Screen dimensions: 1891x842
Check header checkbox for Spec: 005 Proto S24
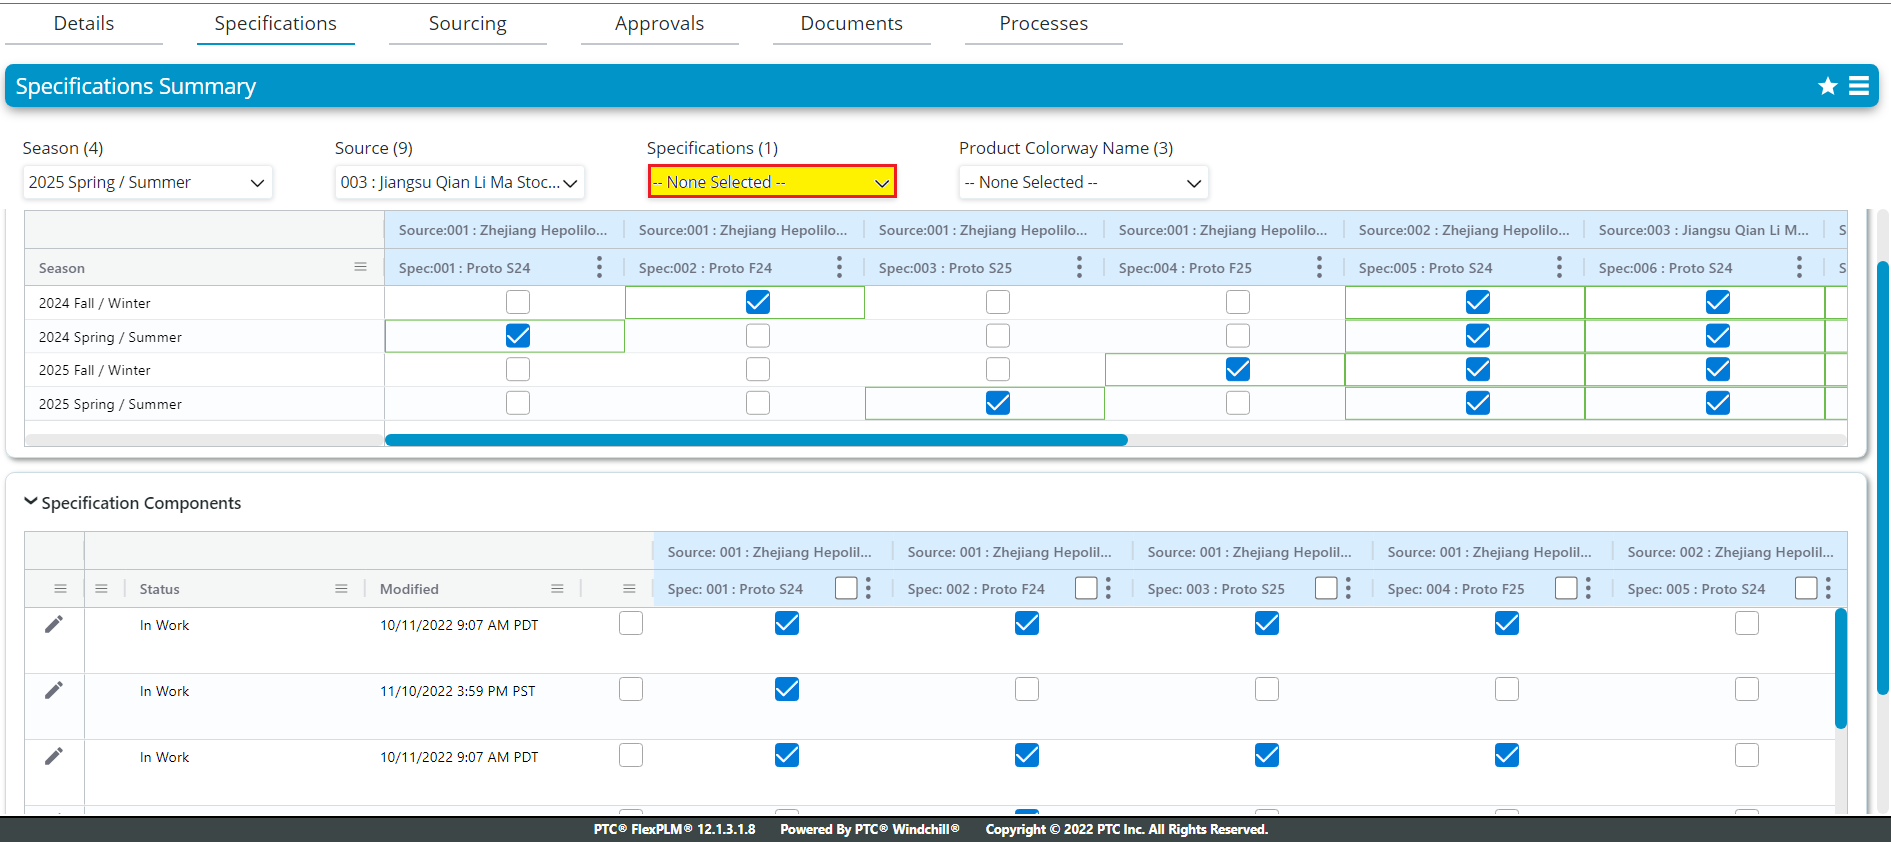(x=1806, y=588)
